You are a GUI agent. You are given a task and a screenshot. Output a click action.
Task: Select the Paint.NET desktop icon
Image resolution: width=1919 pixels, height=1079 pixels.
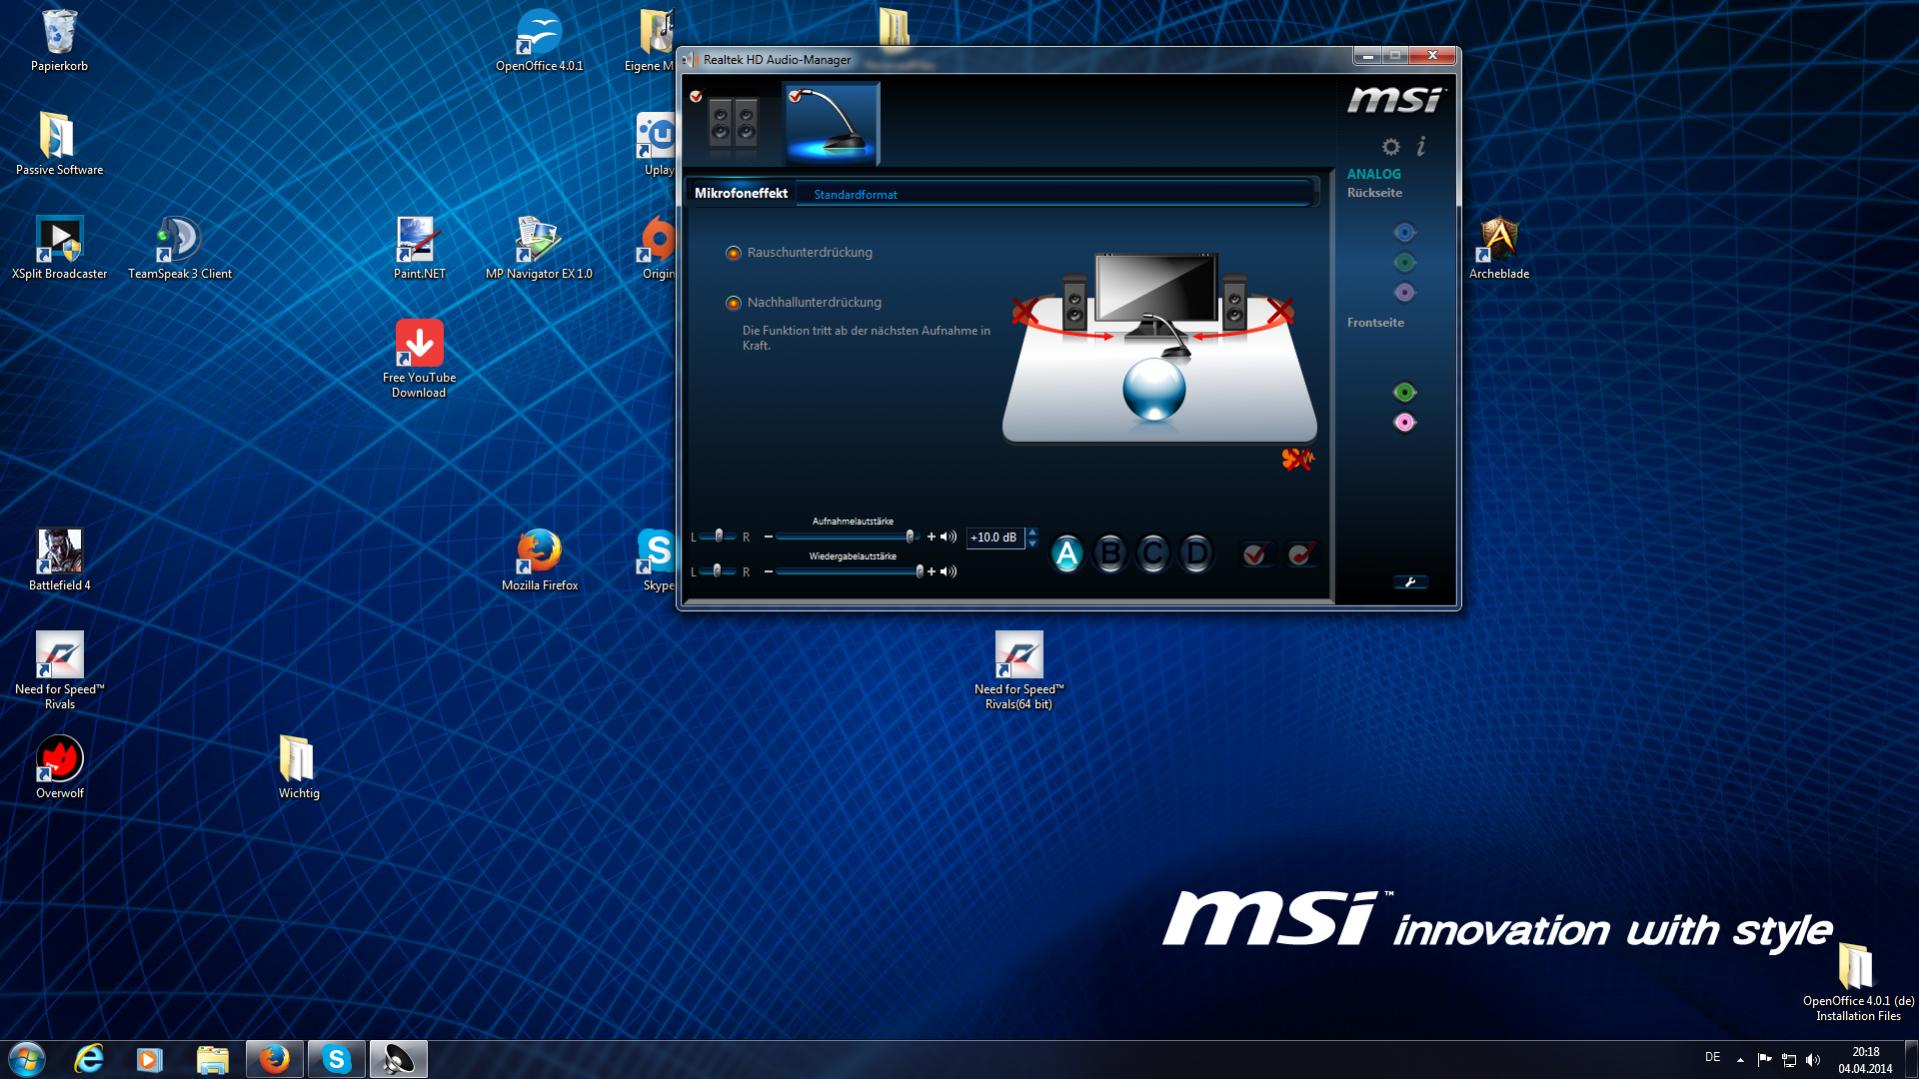(419, 248)
